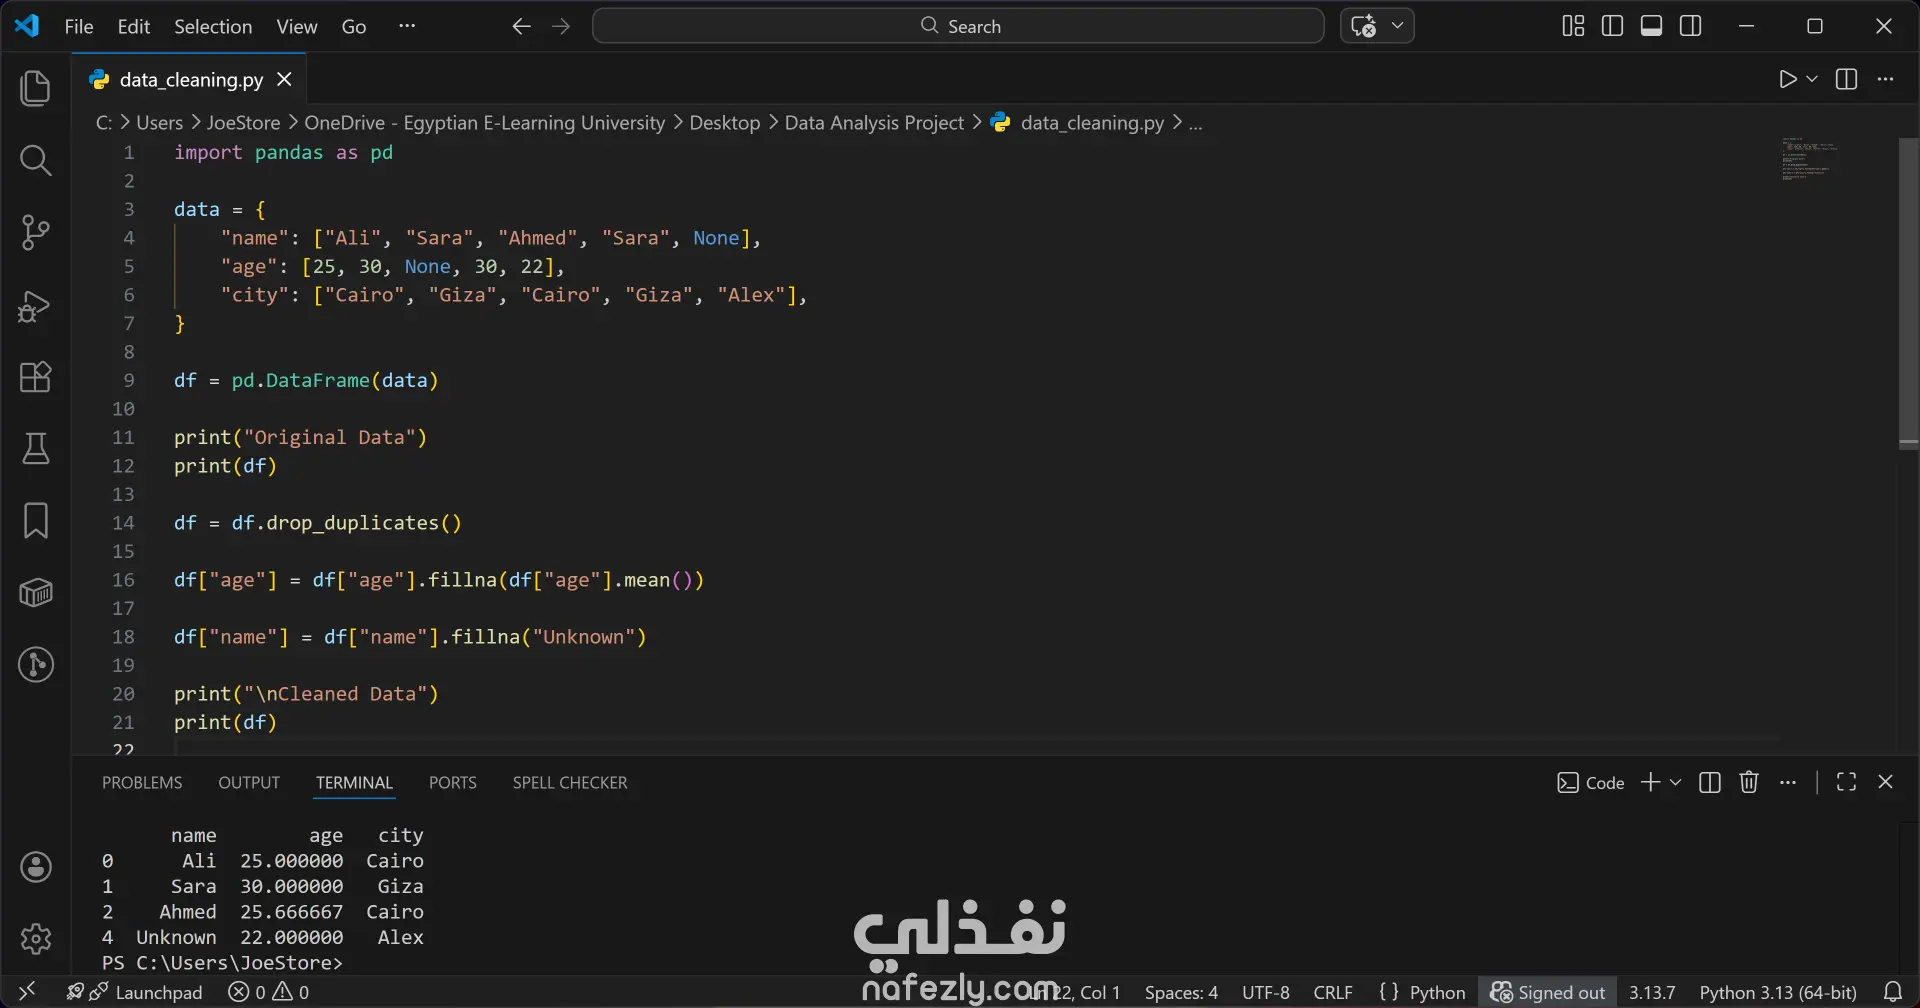Expand the breadcrumb symbol ellipsis after data_cleaning.py

tap(1196, 123)
